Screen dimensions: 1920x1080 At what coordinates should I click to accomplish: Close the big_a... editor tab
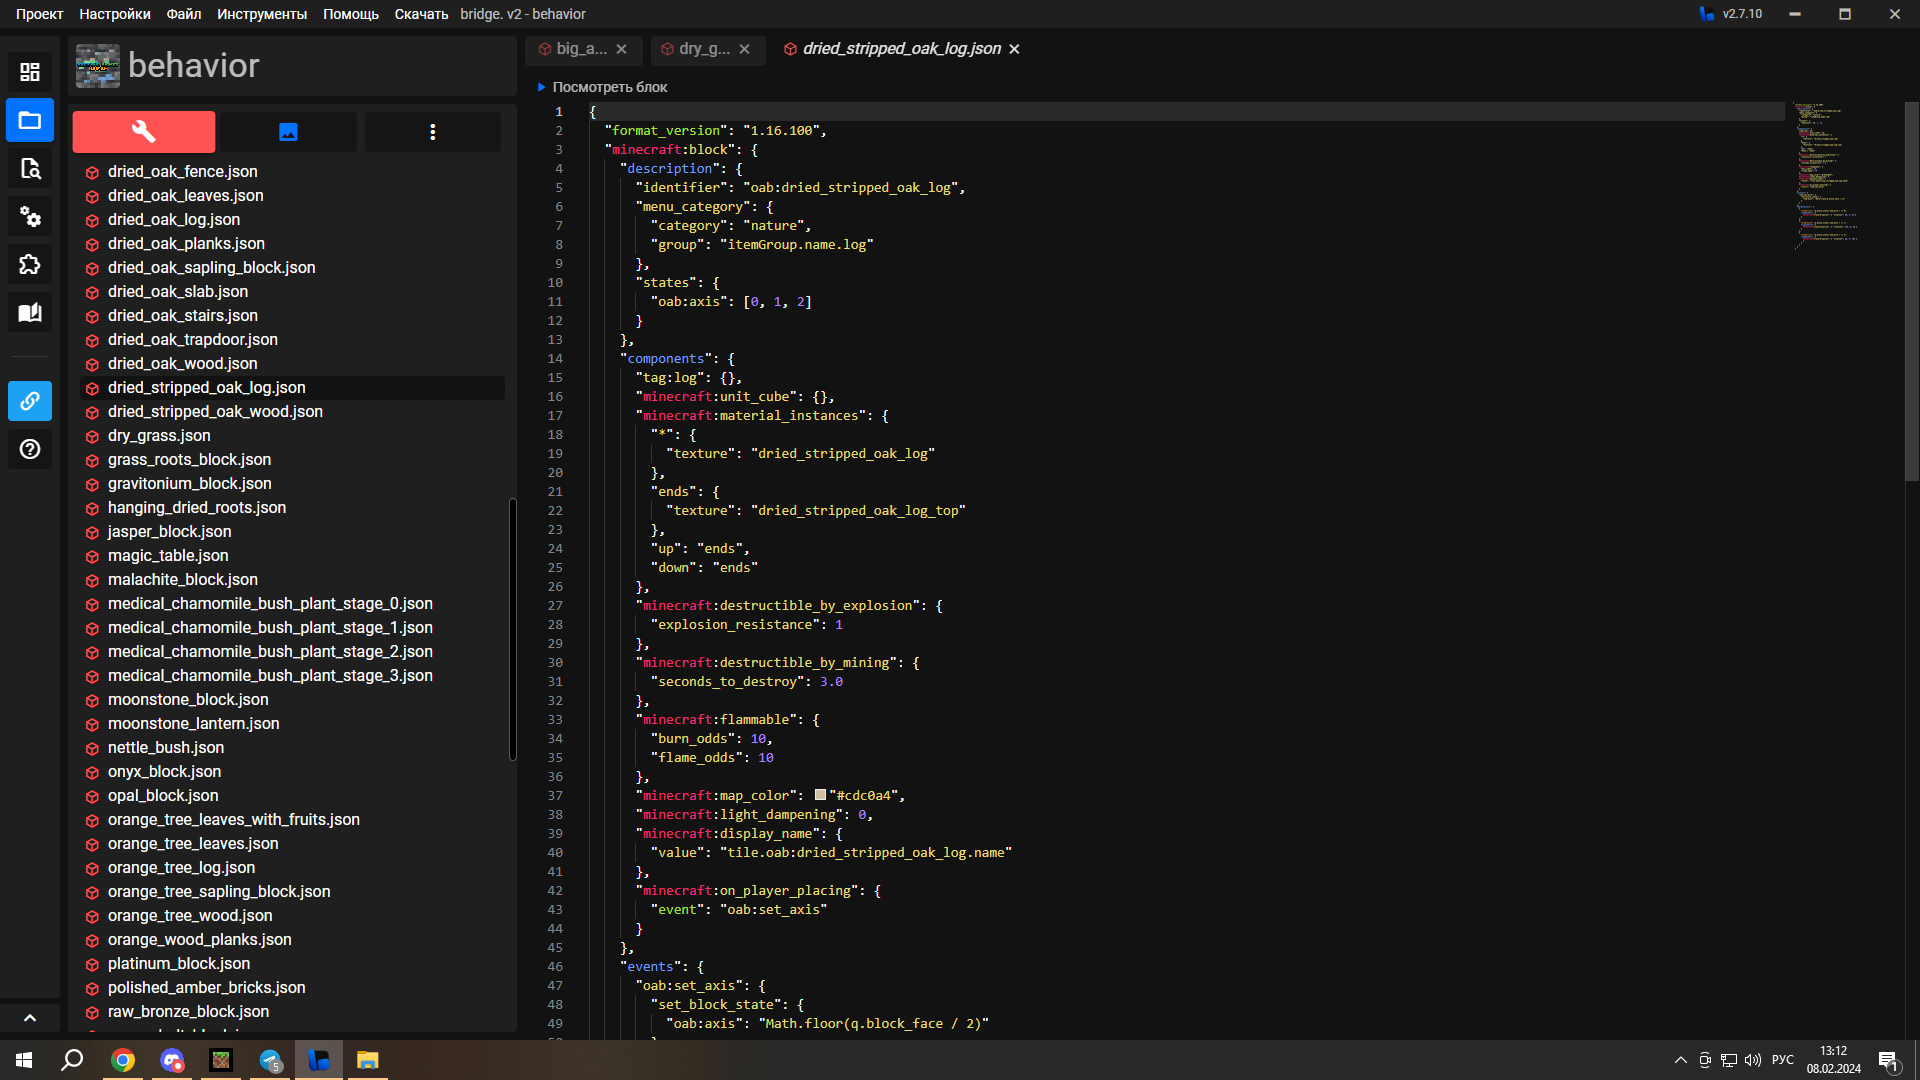coord(622,49)
